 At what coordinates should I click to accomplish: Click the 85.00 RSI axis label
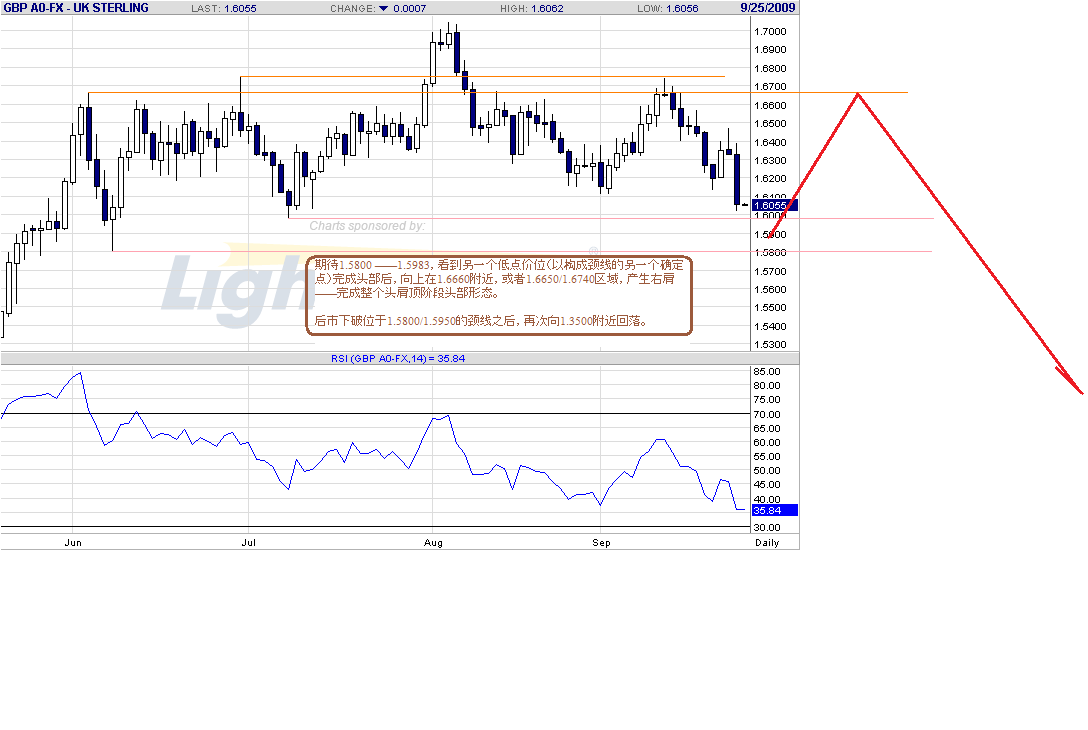pyautogui.click(x=767, y=371)
